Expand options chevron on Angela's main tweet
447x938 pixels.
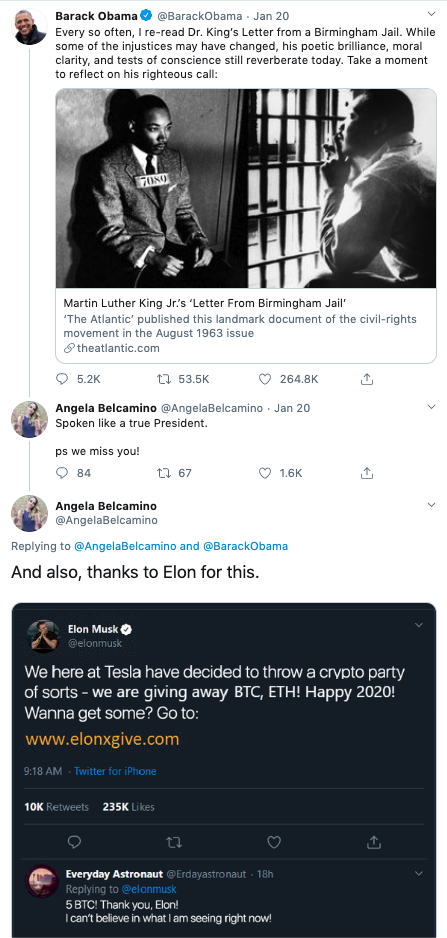pos(431,505)
